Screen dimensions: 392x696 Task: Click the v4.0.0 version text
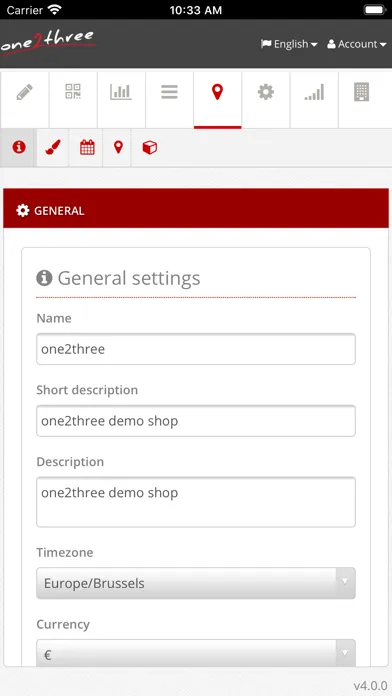(370, 686)
